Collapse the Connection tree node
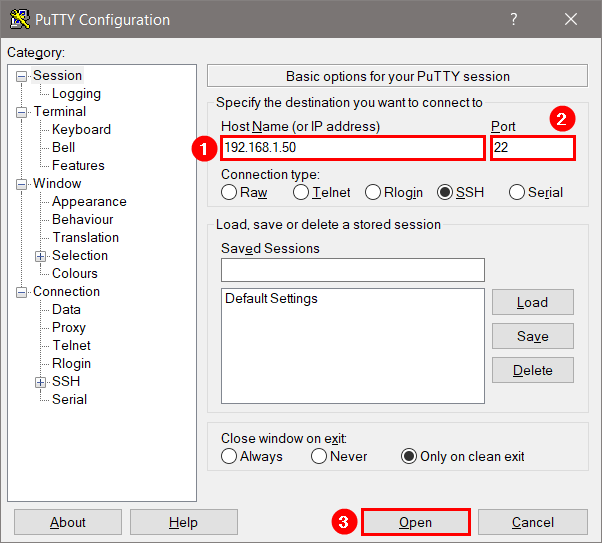The image size is (602, 543). pos(22,292)
